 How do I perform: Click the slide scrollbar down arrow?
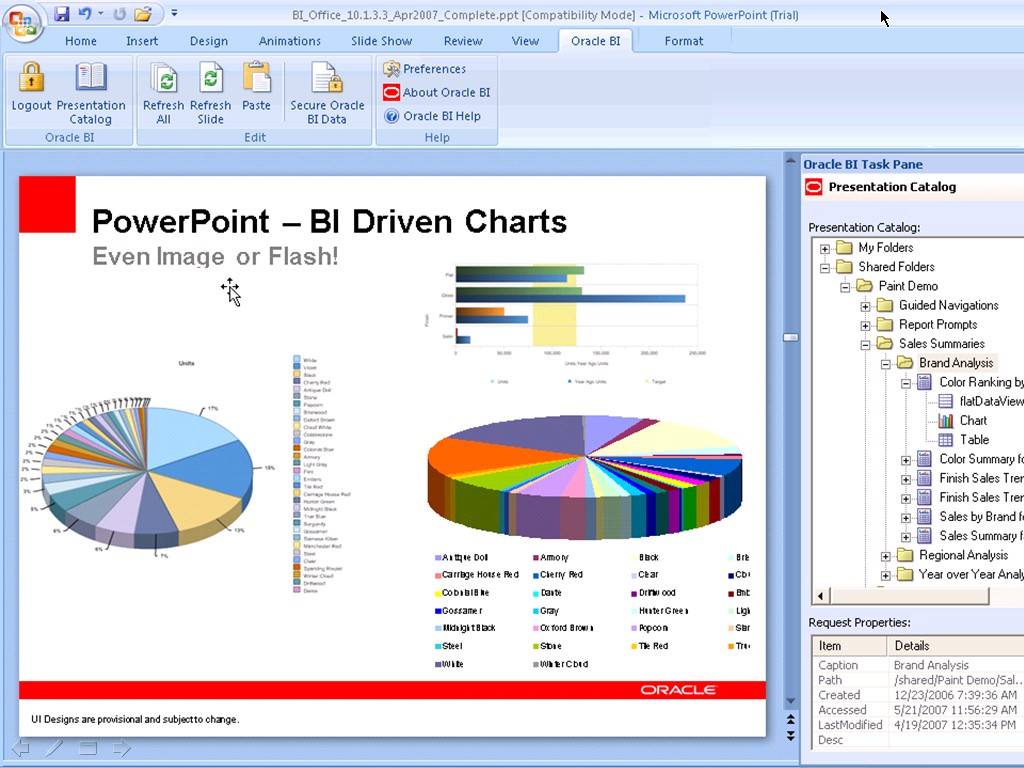pyautogui.click(x=790, y=701)
